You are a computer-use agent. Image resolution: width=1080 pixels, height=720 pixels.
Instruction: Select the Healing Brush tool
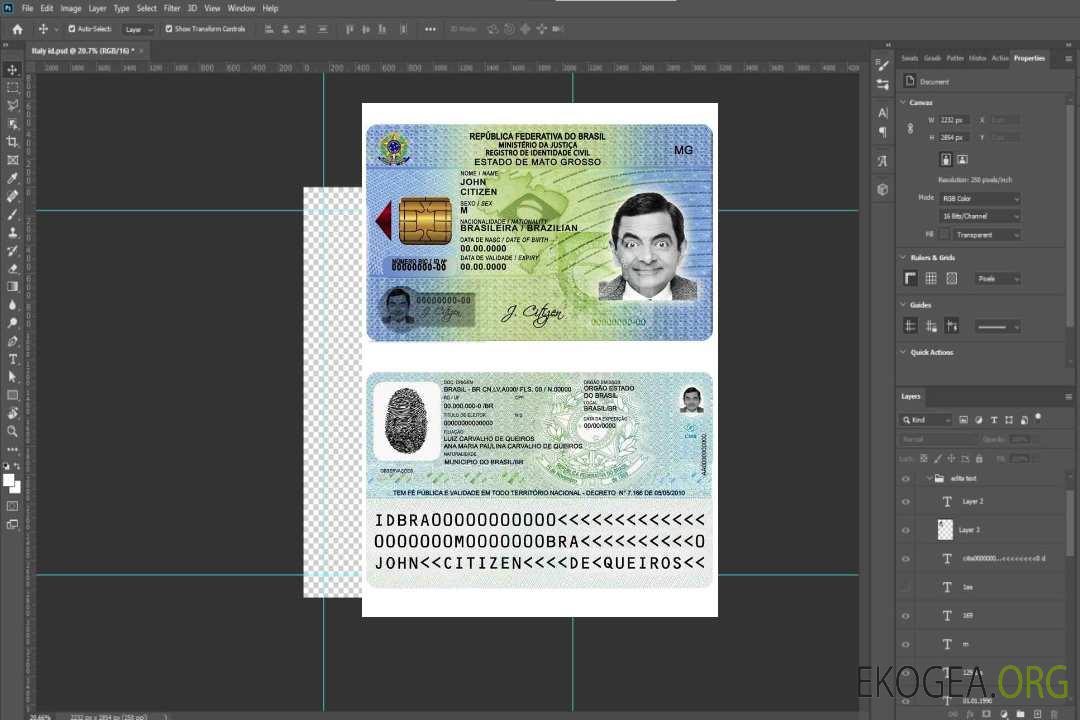[12, 196]
